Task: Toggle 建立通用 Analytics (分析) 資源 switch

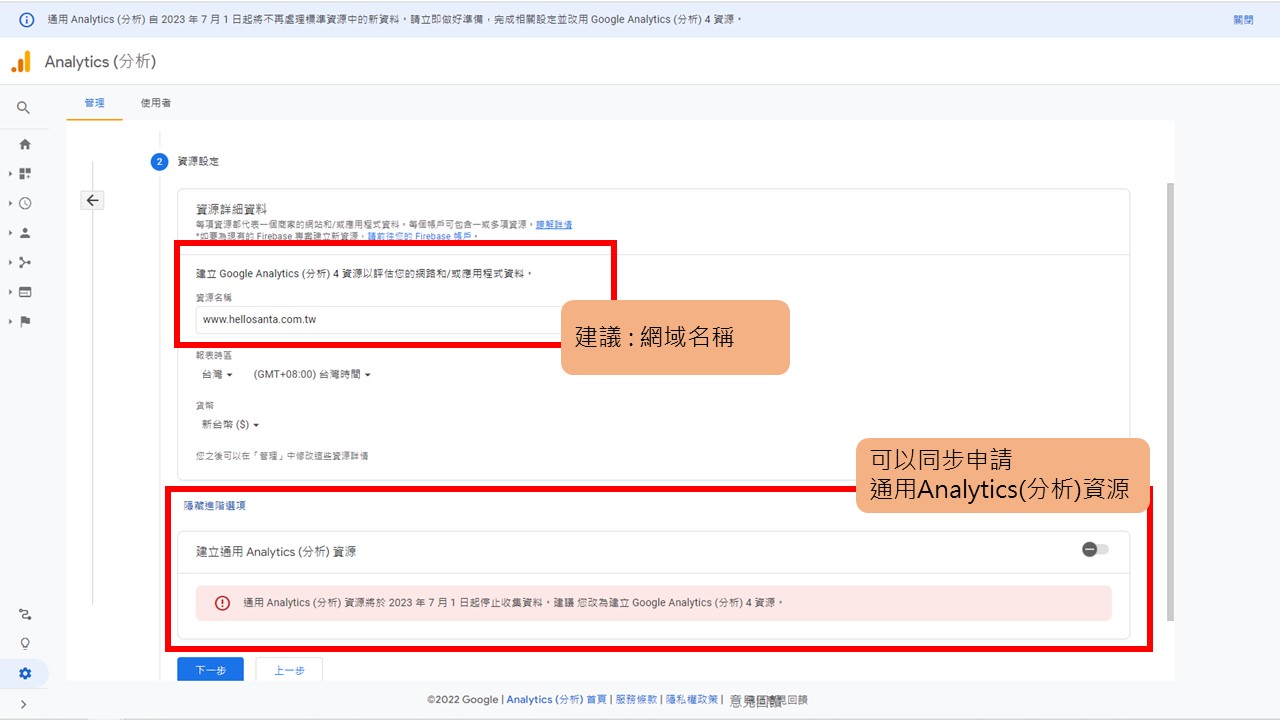Action: click(x=1096, y=550)
